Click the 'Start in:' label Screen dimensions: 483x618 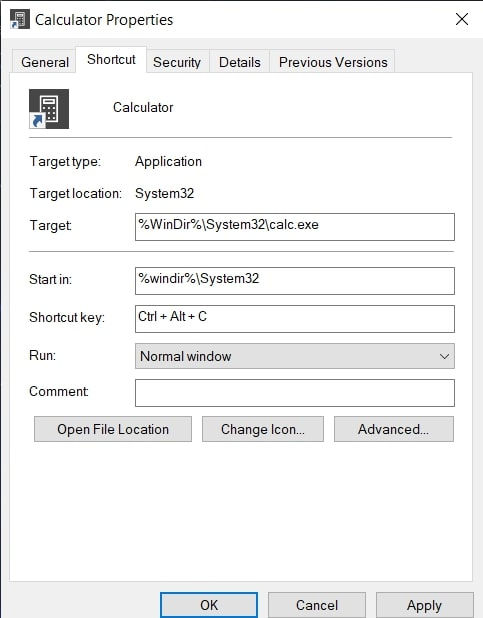[50, 279]
